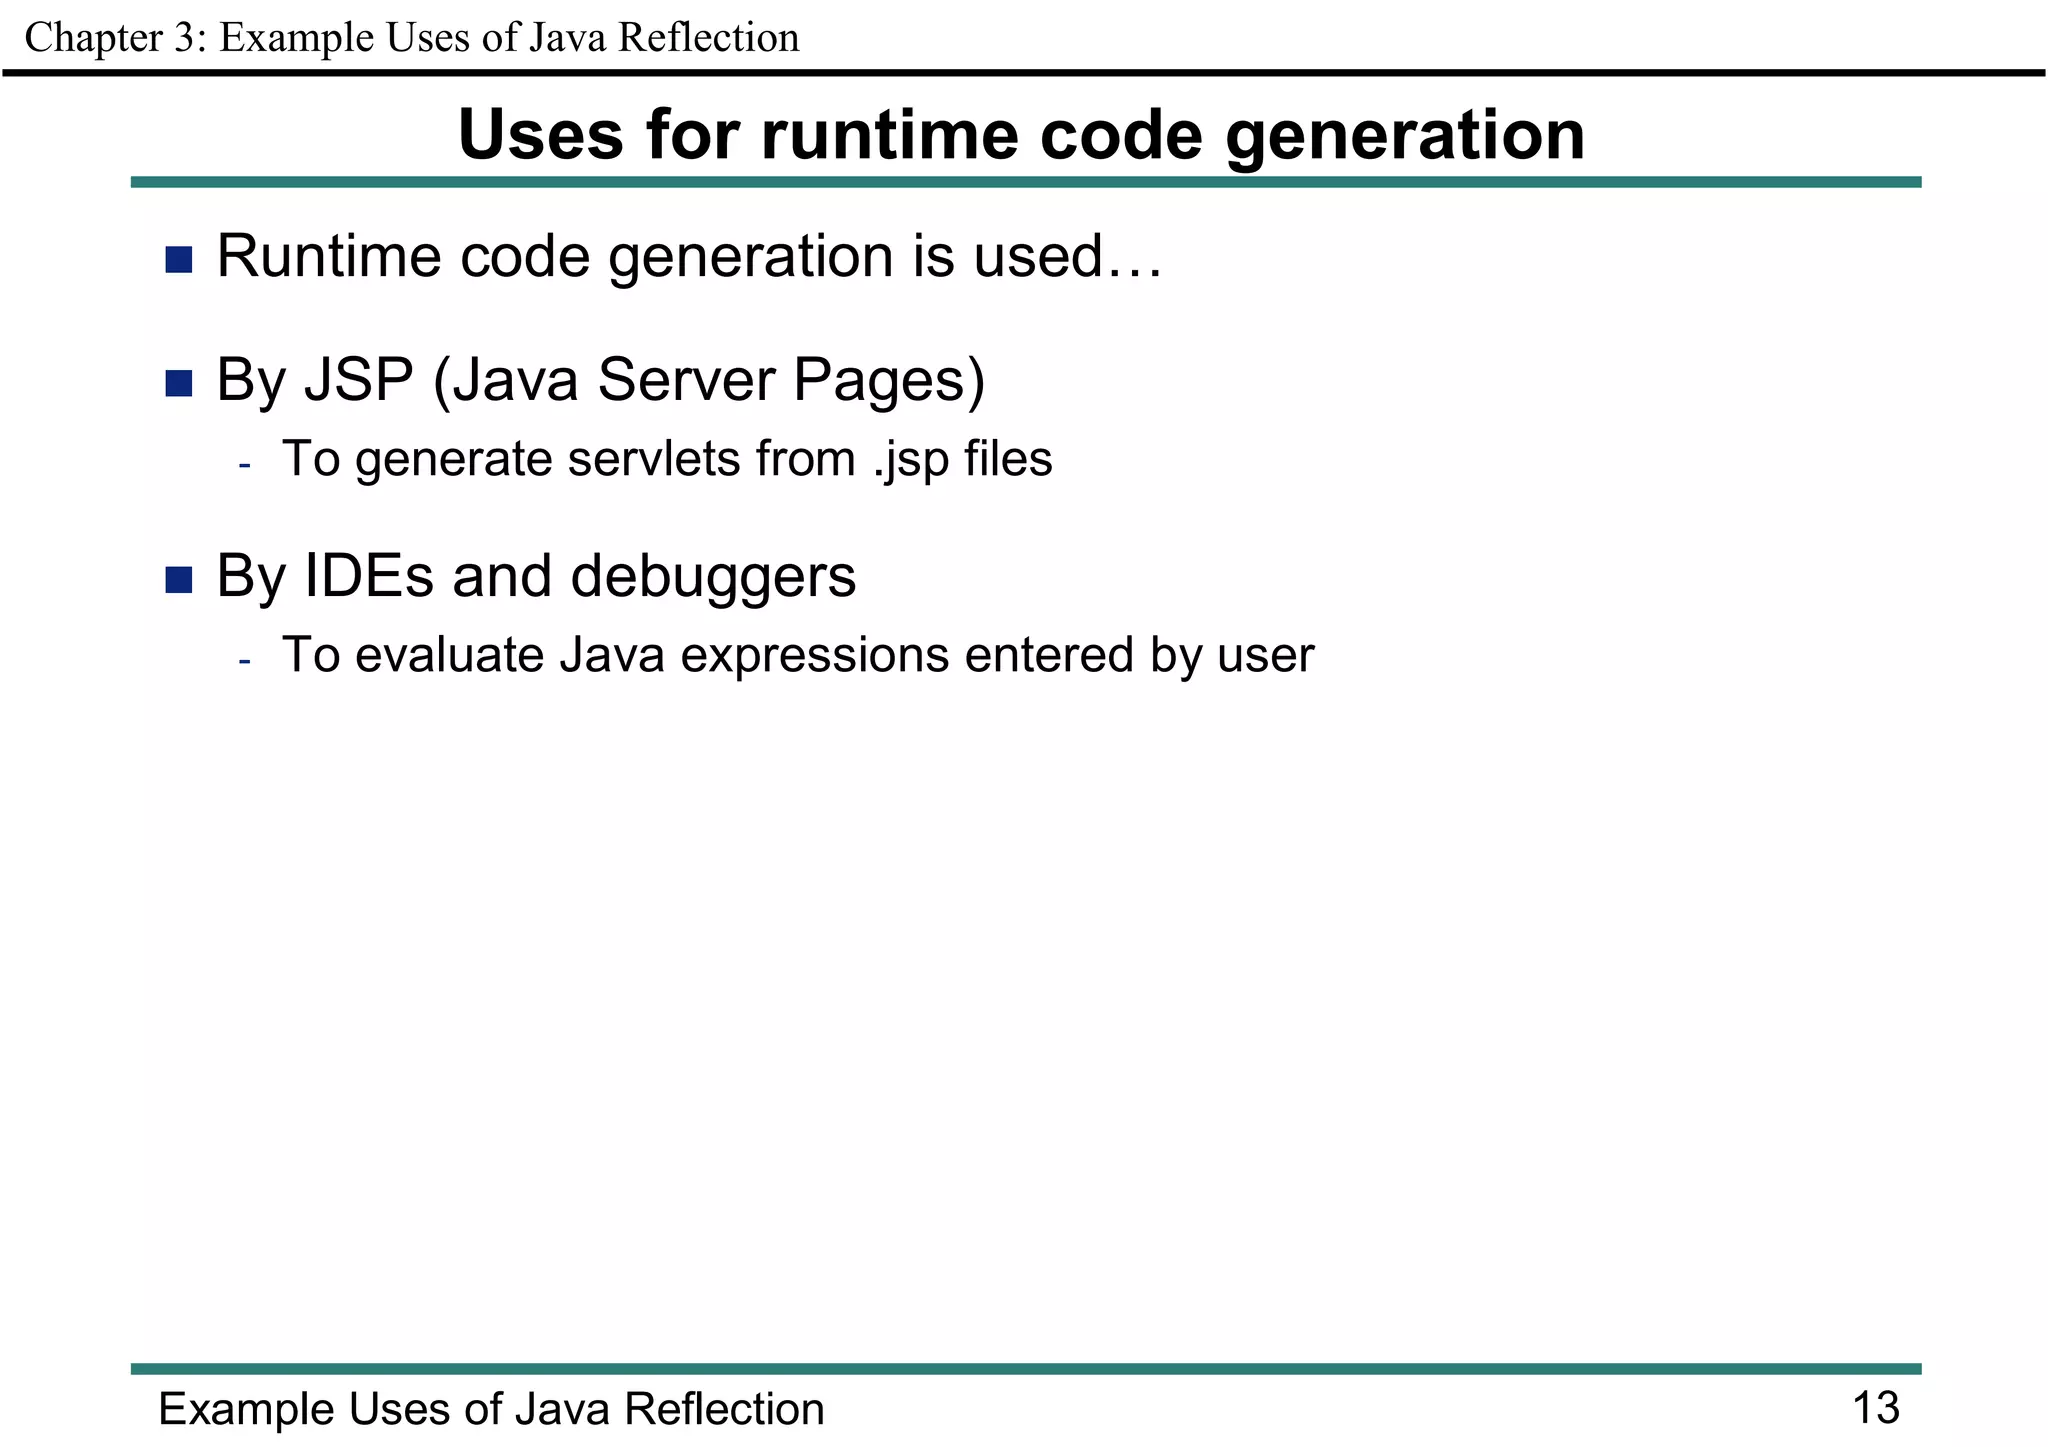Screen dimensions: 2048x1447
Task: Click the blue square bullet before 'By IDEs and debuggers'
Action: pos(178,579)
